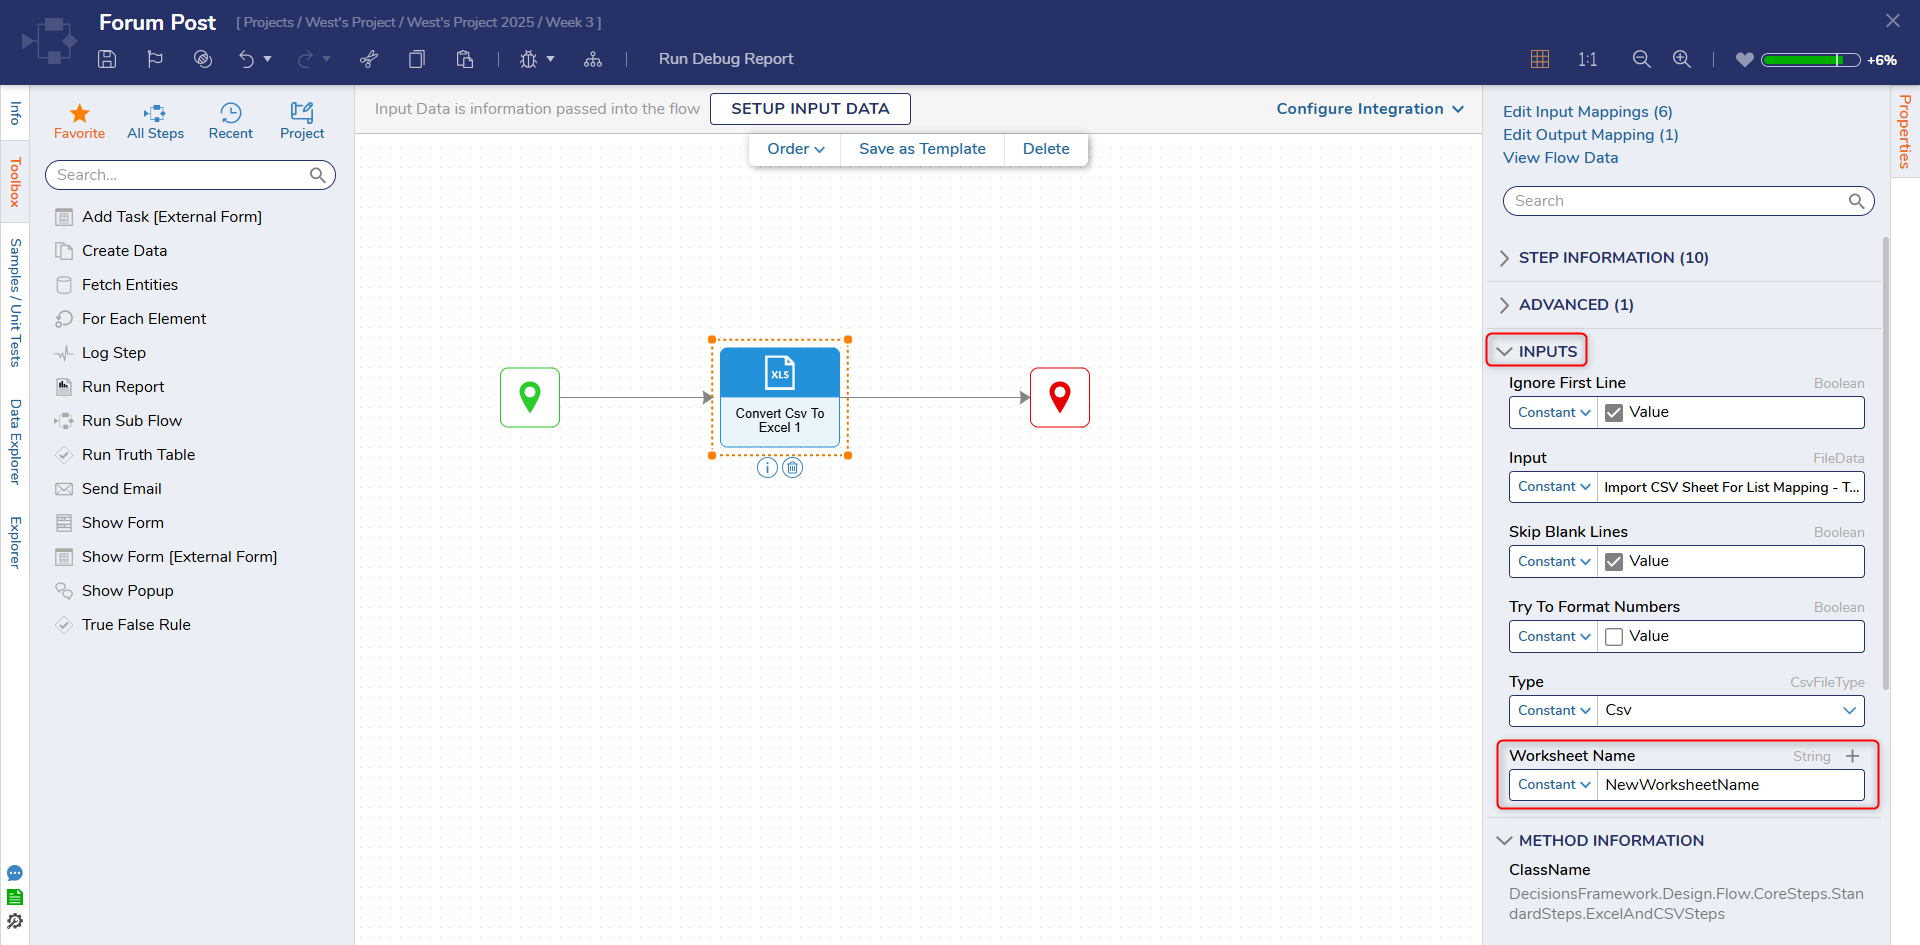Click the debug bug icon
This screenshot has height=945, width=1920.
528,59
